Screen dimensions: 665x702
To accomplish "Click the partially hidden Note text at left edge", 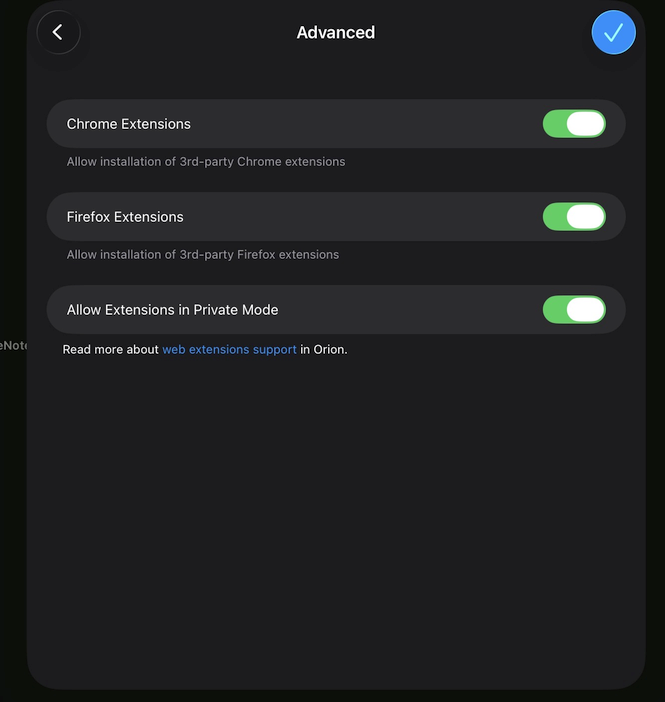I will (x=13, y=345).
